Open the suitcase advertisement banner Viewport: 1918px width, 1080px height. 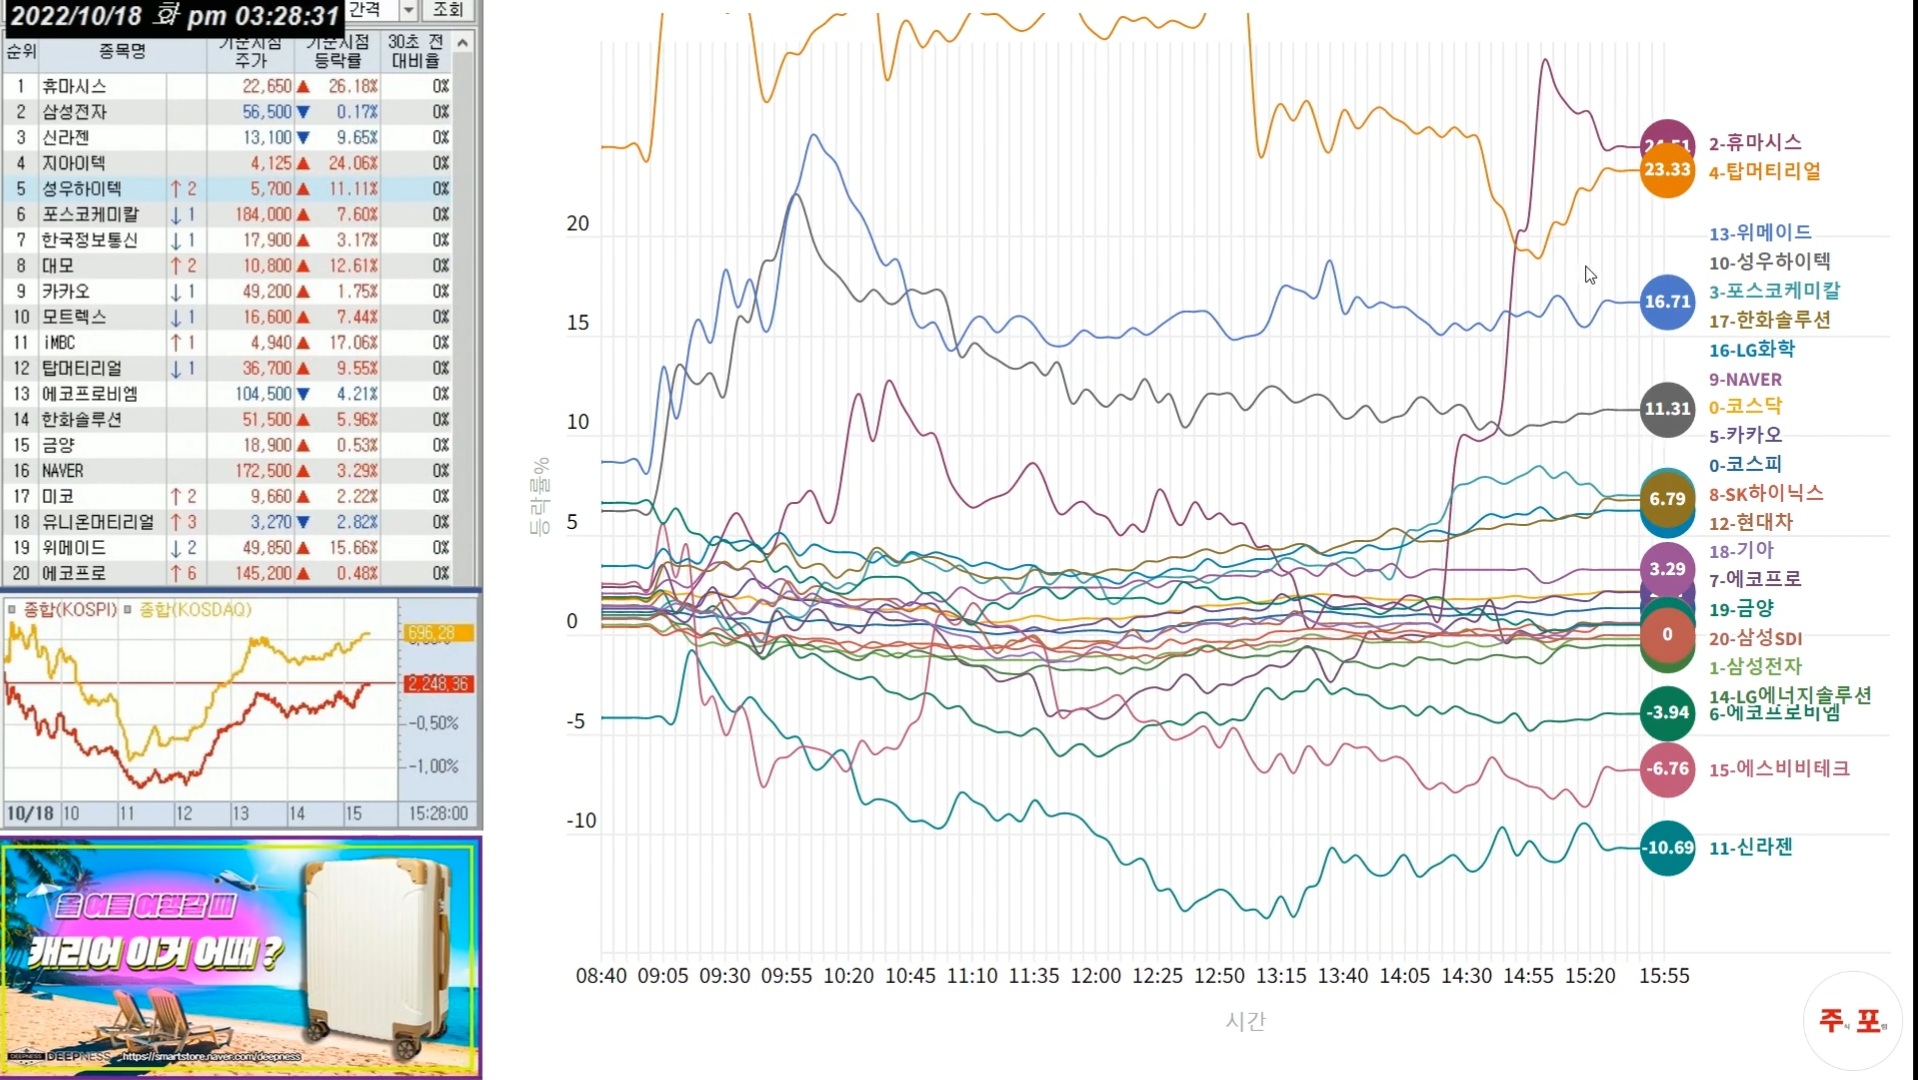click(x=241, y=958)
